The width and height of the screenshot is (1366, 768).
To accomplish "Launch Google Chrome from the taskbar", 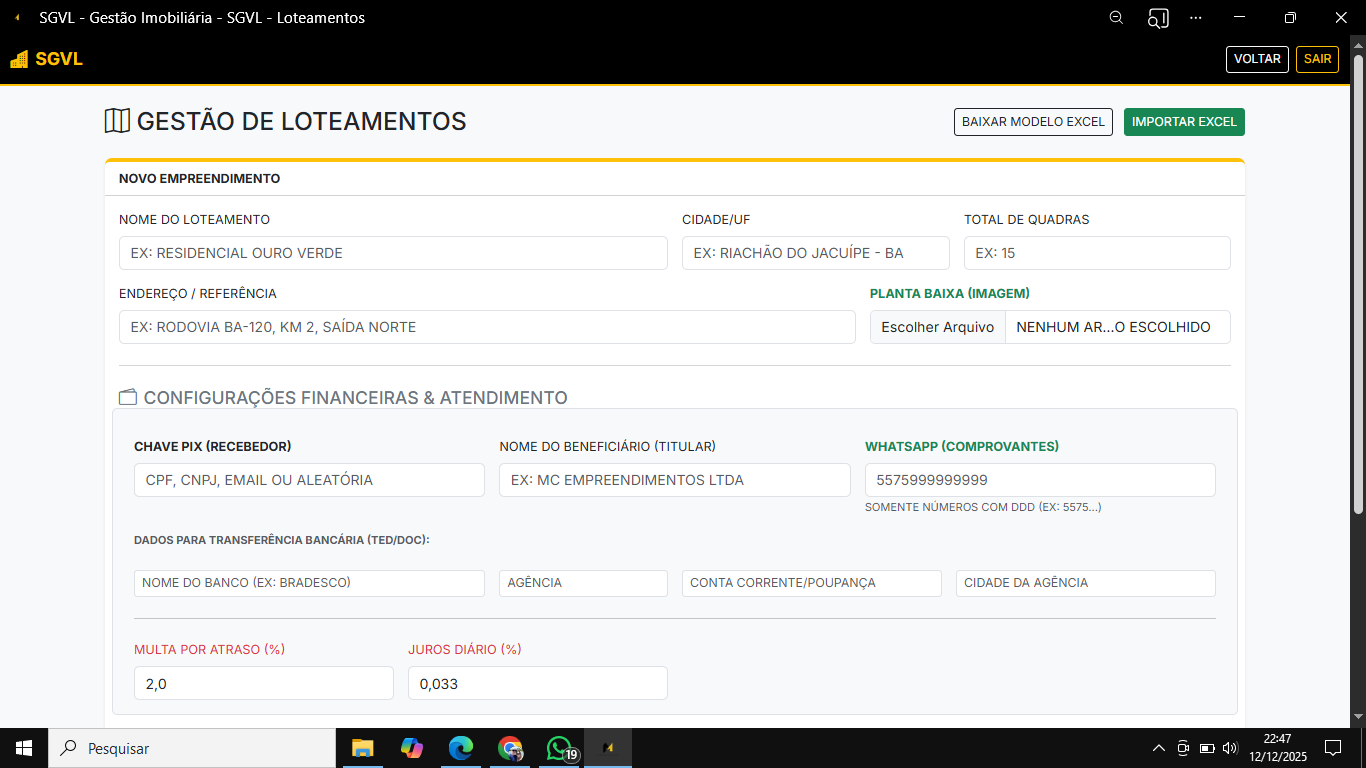I will pos(510,748).
